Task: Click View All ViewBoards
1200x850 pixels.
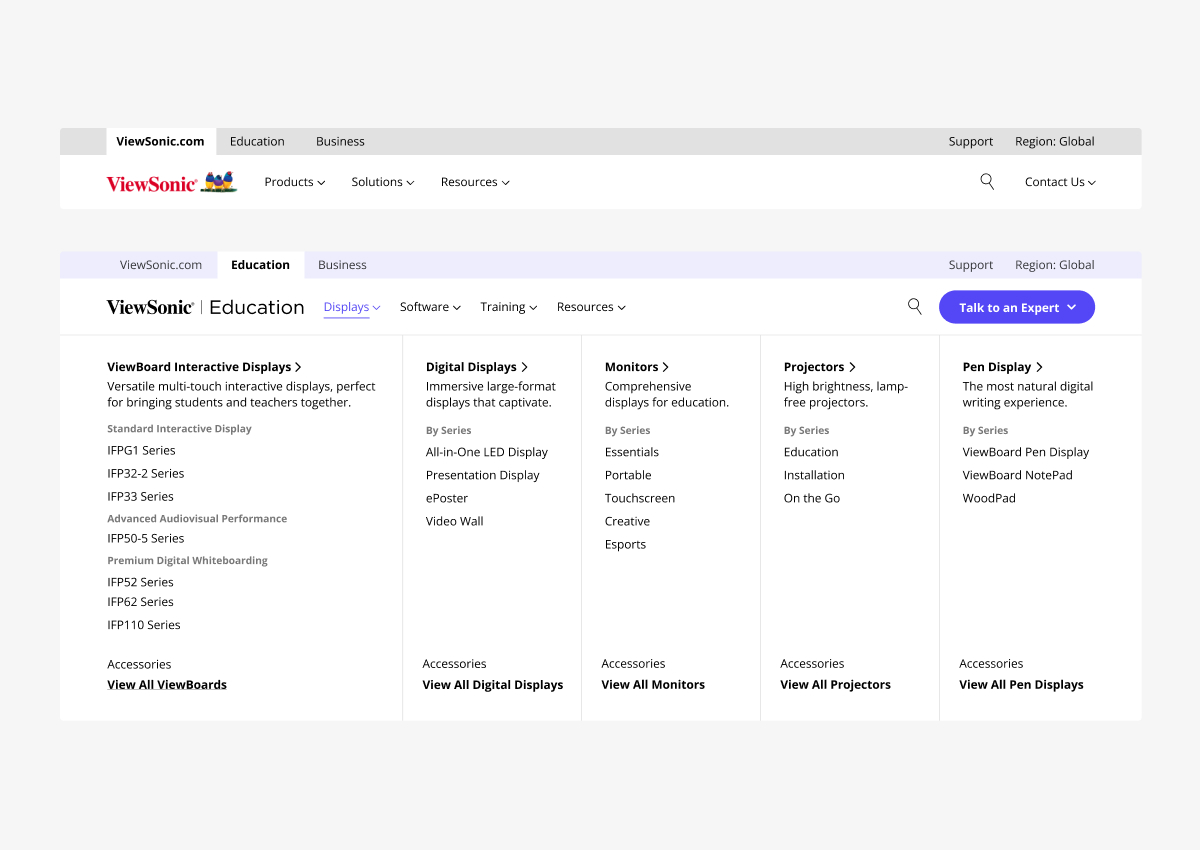Action: (x=167, y=685)
